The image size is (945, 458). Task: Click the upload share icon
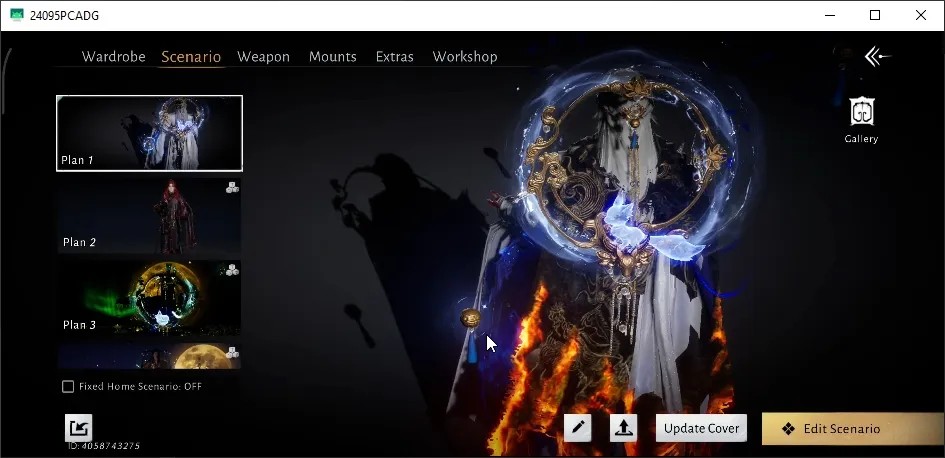pos(623,428)
